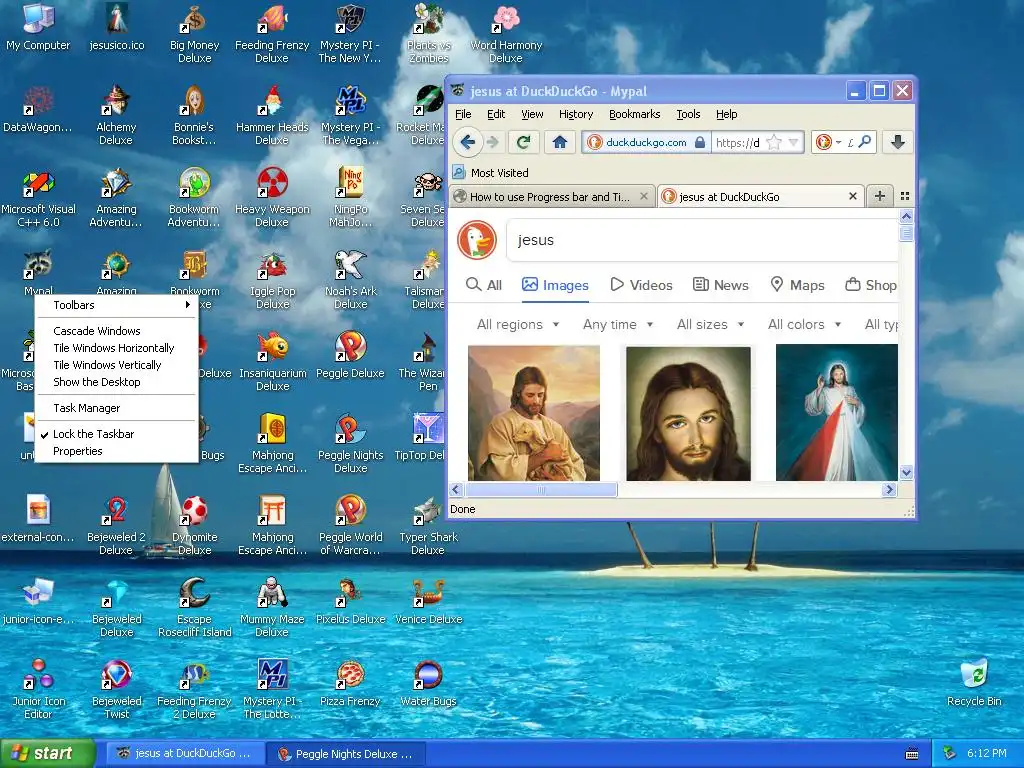Switch to the News search tab
Image resolution: width=1024 pixels, height=768 pixels.
click(721, 285)
